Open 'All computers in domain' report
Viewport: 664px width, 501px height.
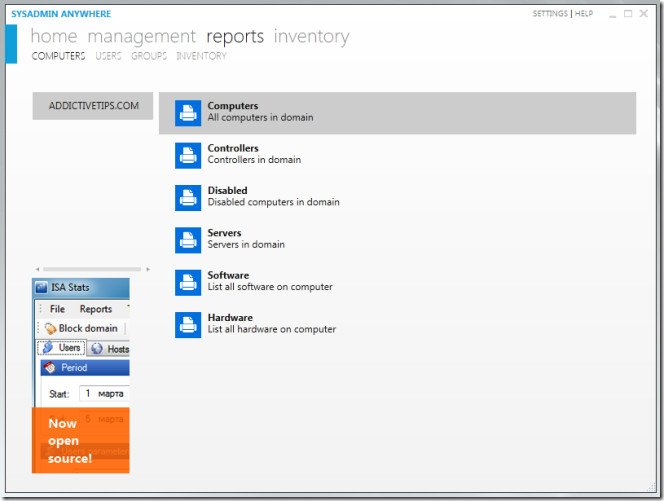(x=397, y=113)
